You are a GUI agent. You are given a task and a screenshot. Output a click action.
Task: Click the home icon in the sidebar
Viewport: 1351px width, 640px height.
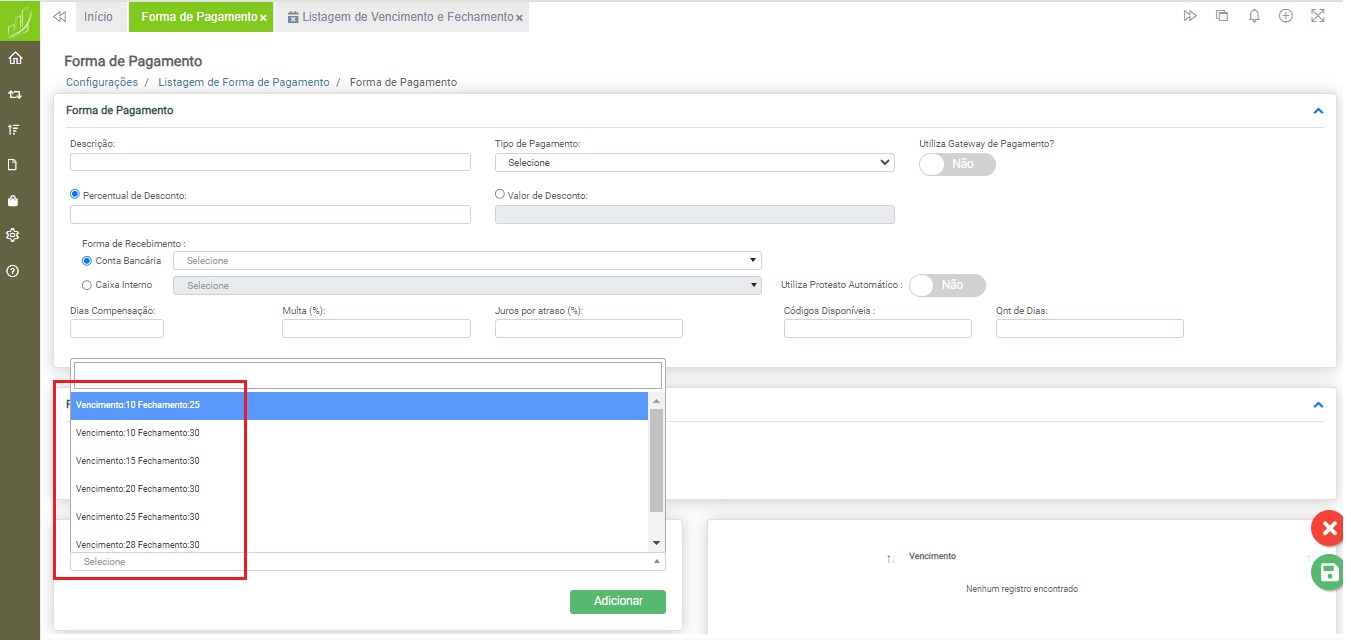pos(14,59)
